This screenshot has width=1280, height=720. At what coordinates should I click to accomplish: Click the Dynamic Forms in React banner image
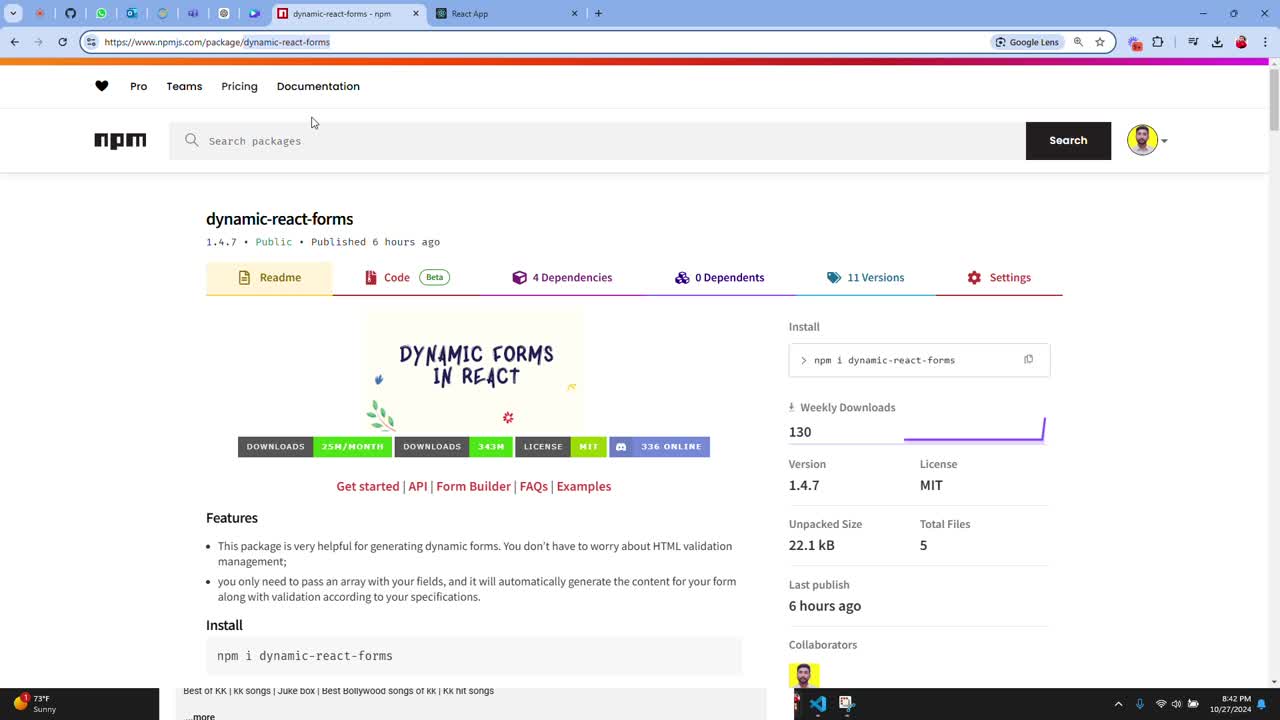[474, 371]
